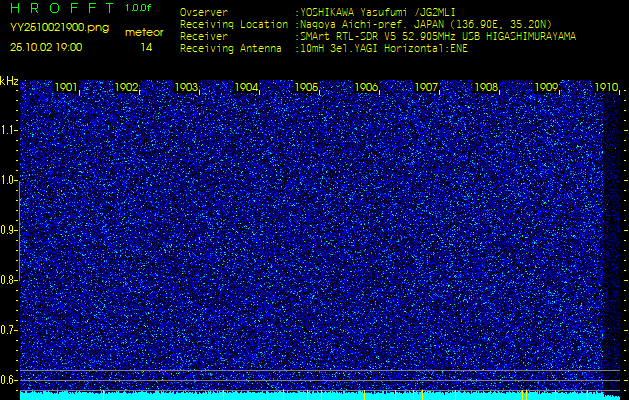
Task: Click the 0.8 frequency axis label
Action: coord(9,280)
